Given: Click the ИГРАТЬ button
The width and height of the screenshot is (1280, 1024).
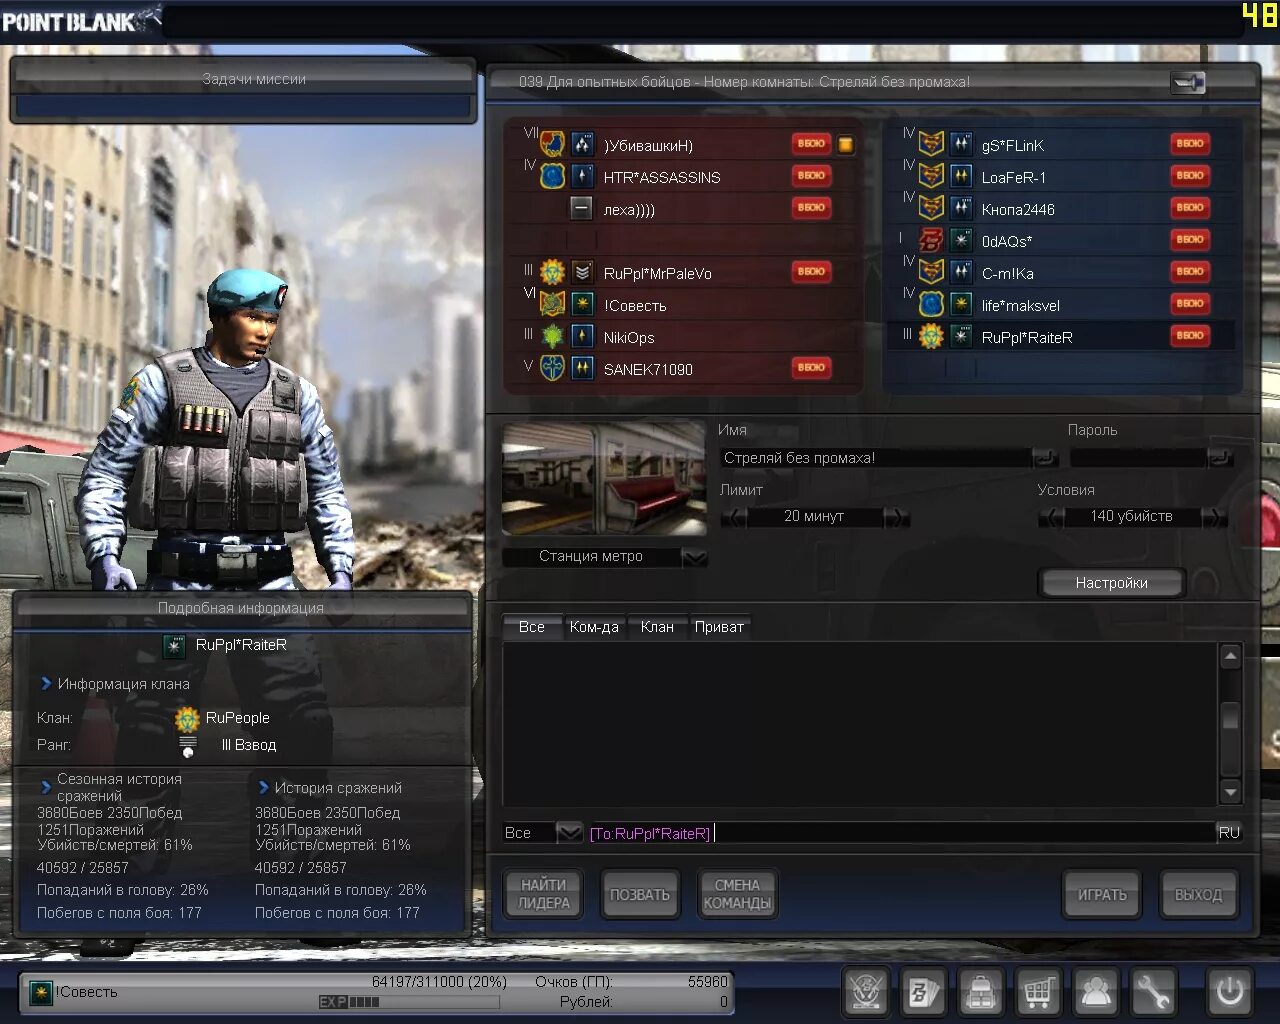Looking at the screenshot, I should click(x=1102, y=894).
